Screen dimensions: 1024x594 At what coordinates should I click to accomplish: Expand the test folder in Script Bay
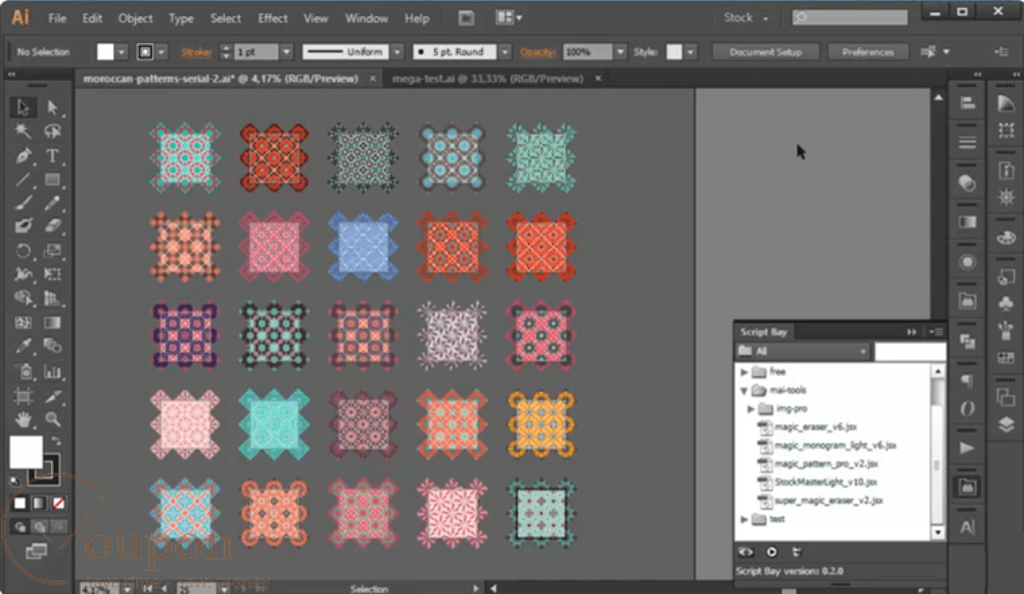coord(744,520)
